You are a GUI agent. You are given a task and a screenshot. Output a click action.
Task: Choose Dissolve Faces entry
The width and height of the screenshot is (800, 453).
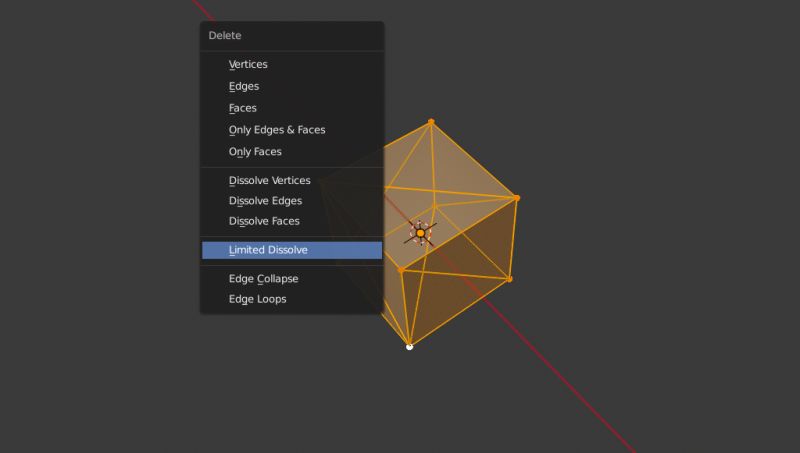[292, 221]
